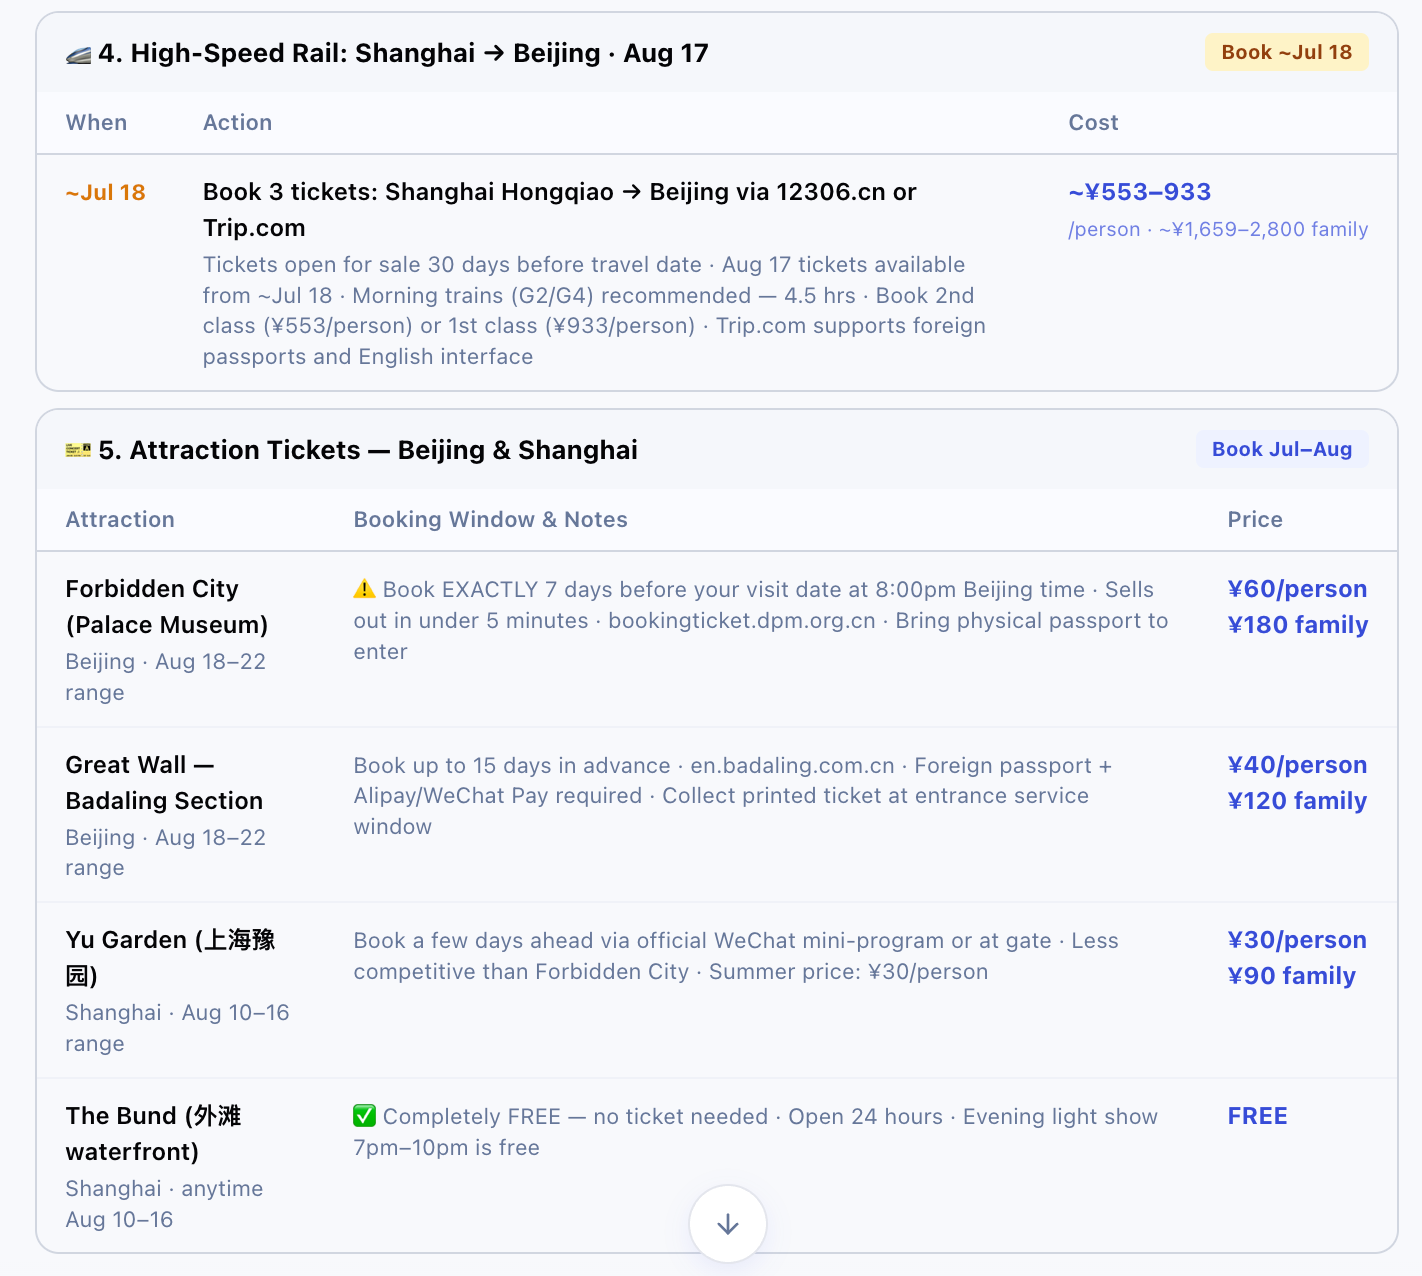Click the FREE price label
This screenshot has width=1422, height=1276.
point(1257,1116)
